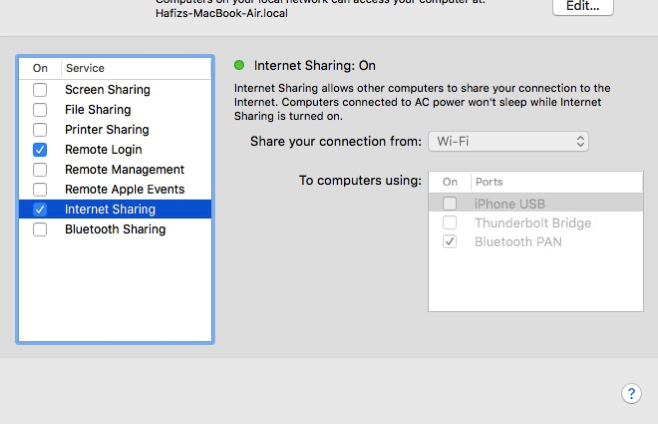Click the iPhone USB port name
658x424 pixels.
point(509,204)
